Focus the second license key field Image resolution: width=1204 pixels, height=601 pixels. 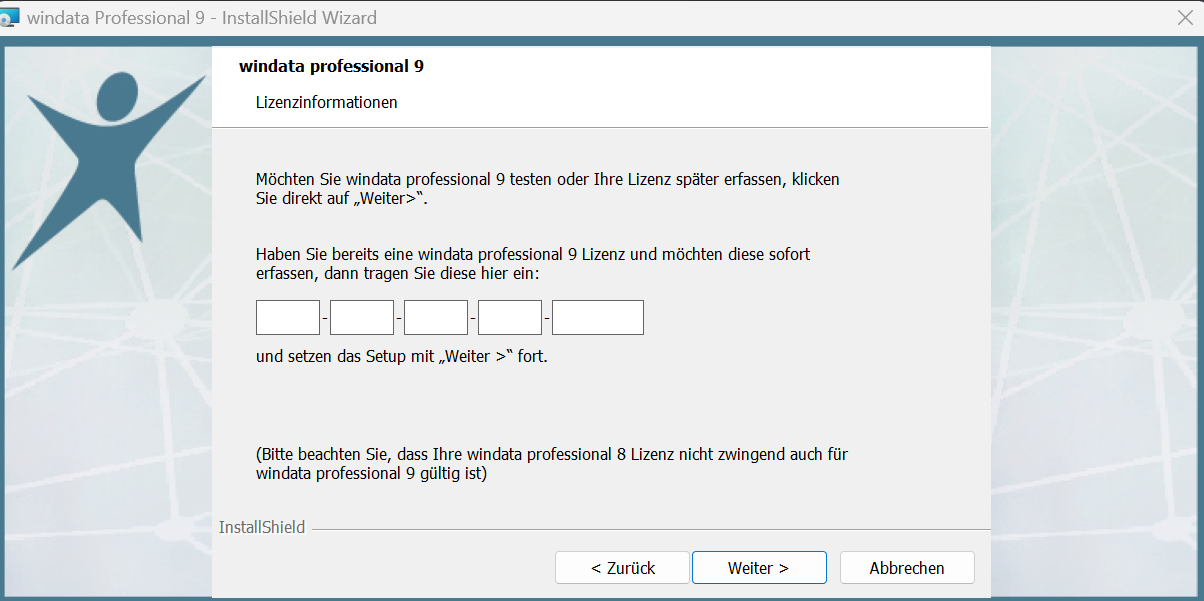pyautogui.click(x=362, y=317)
